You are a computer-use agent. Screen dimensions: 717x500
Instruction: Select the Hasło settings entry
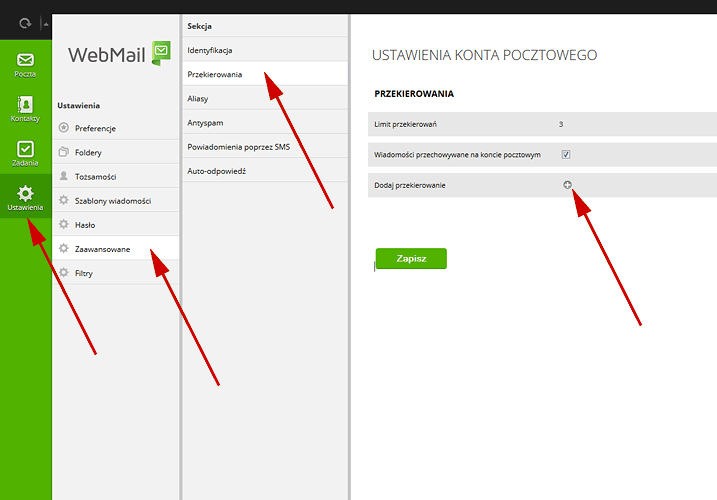coord(116,225)
